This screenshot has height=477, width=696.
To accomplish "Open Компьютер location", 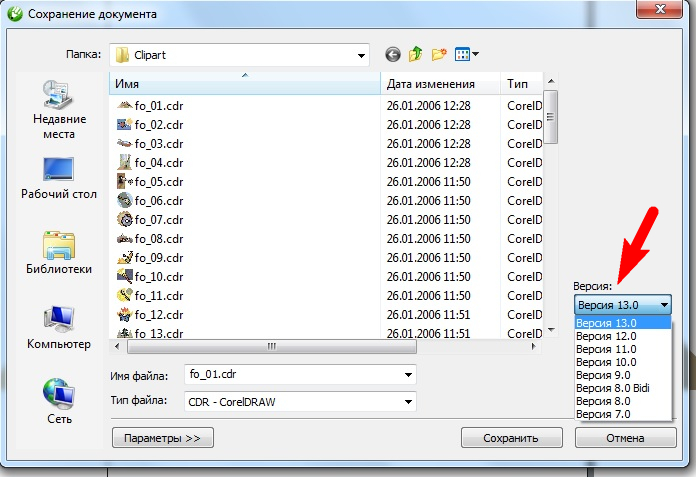I will [59, 327].
